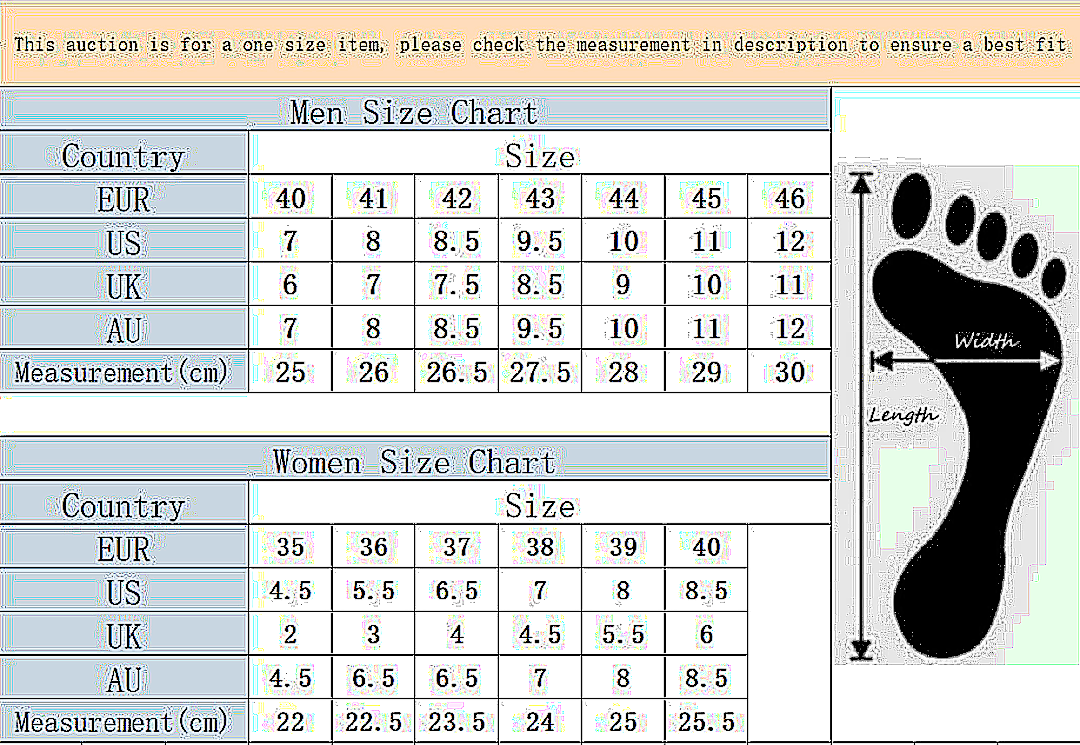The width and height of the screenshot is (1080, 745).
Task: Select EUR 35 cell in Women chart
Action: click(x=290, y=548)
